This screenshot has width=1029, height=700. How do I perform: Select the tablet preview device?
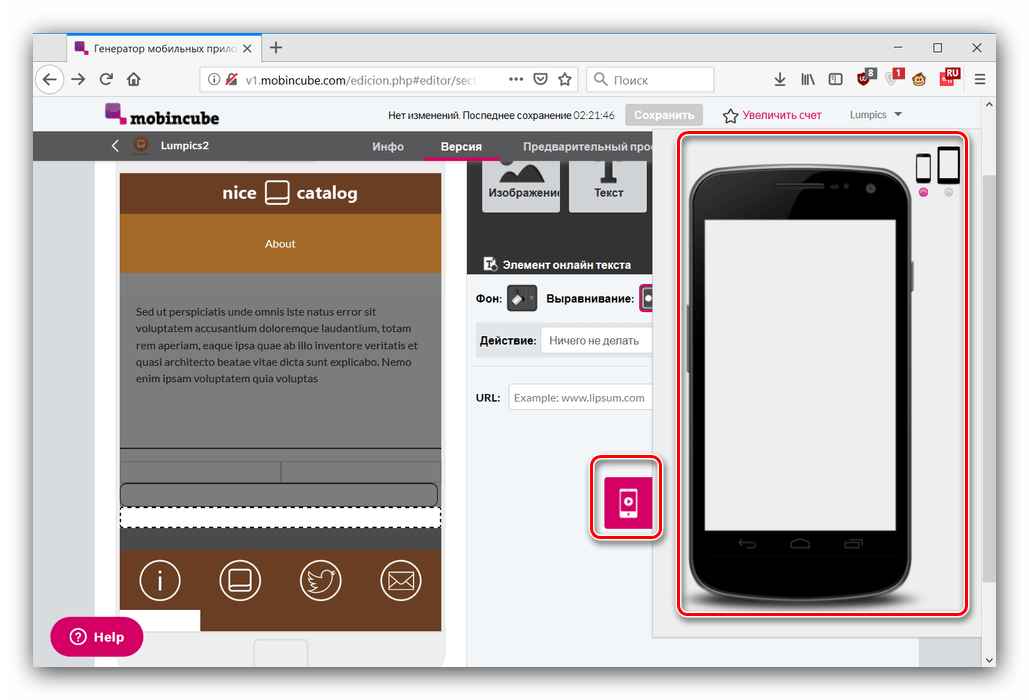[x=948, y=165]
